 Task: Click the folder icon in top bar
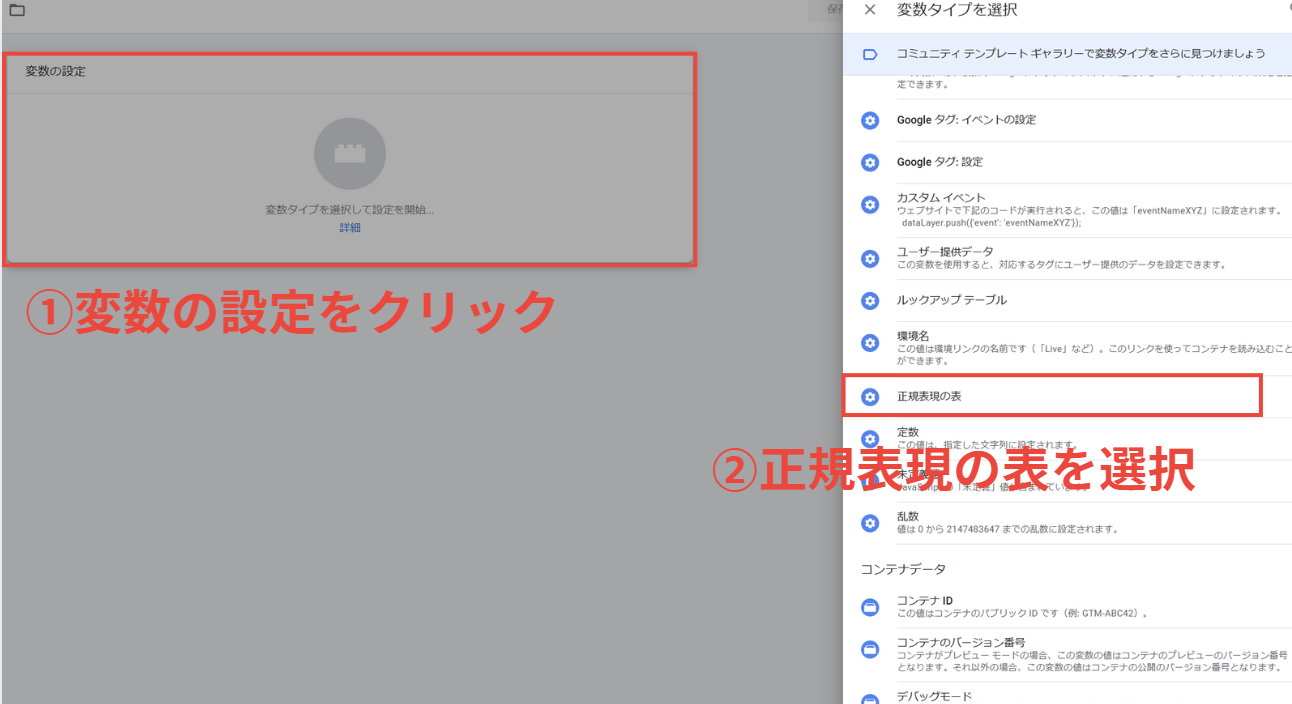17,10
